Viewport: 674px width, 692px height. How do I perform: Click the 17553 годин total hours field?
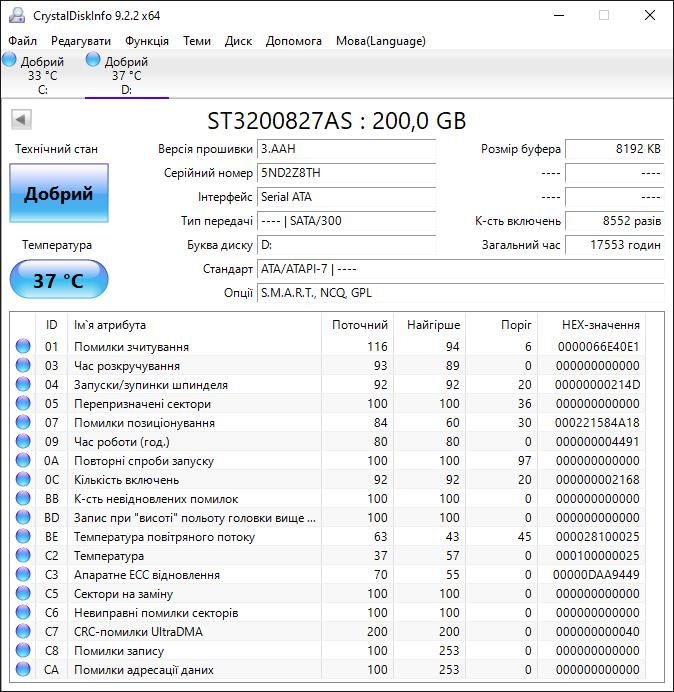(614, 245)
